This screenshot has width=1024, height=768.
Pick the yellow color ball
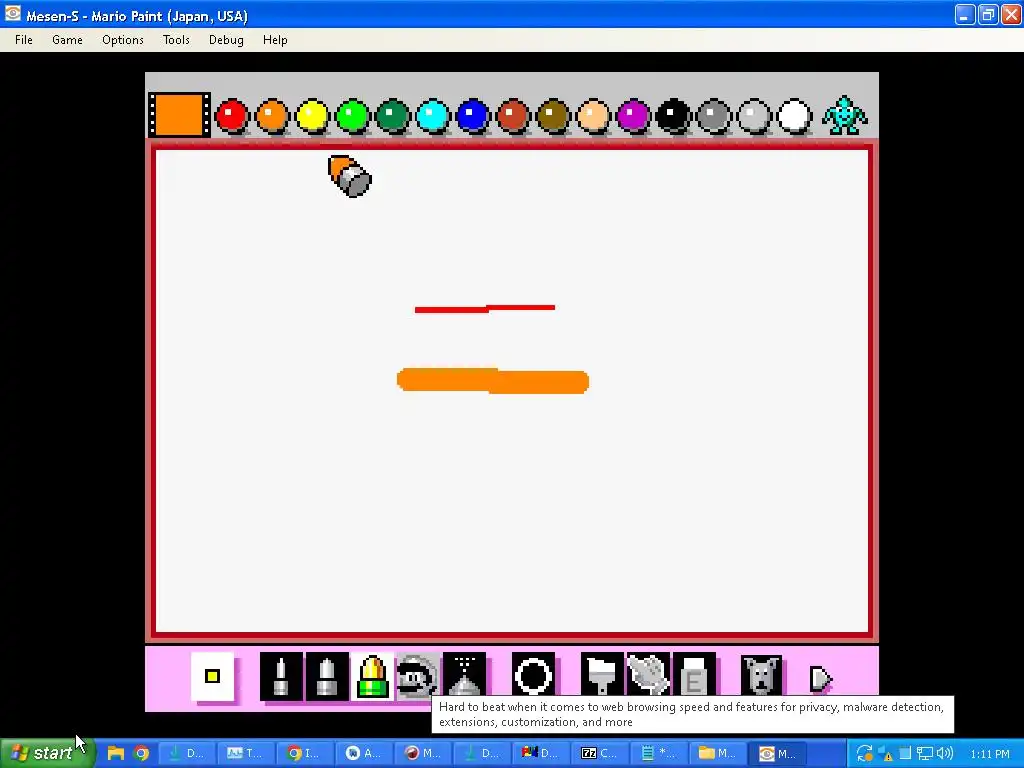pyautogui.click(x=312, y=116)
